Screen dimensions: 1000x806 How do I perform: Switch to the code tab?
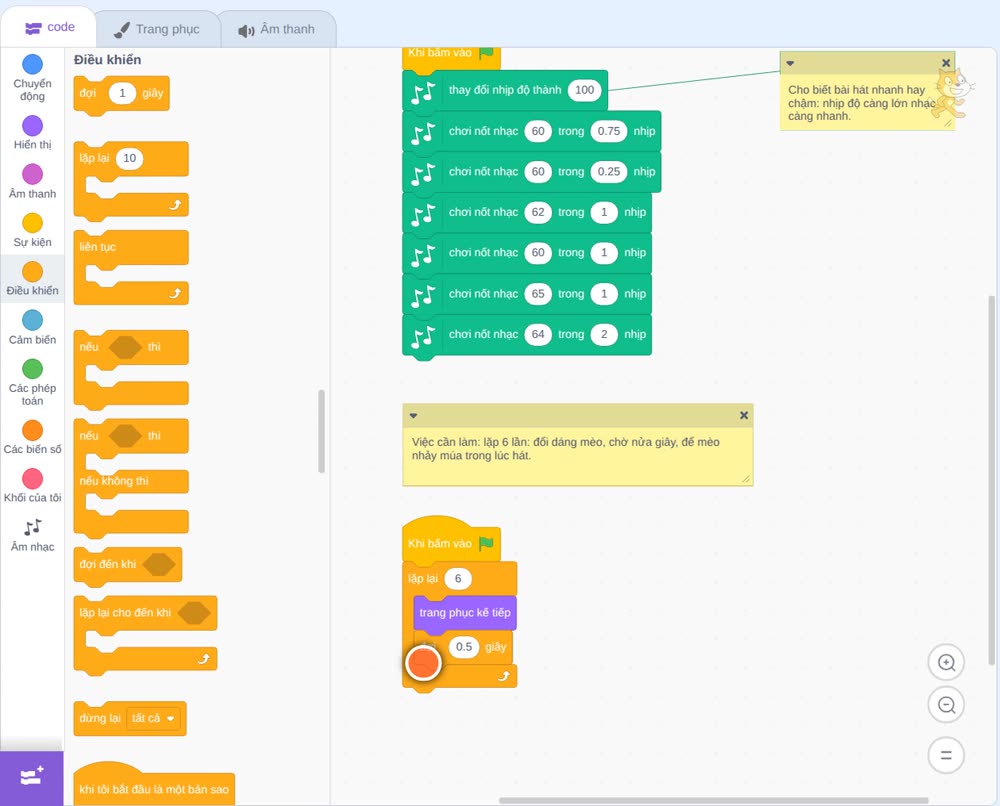49,27
